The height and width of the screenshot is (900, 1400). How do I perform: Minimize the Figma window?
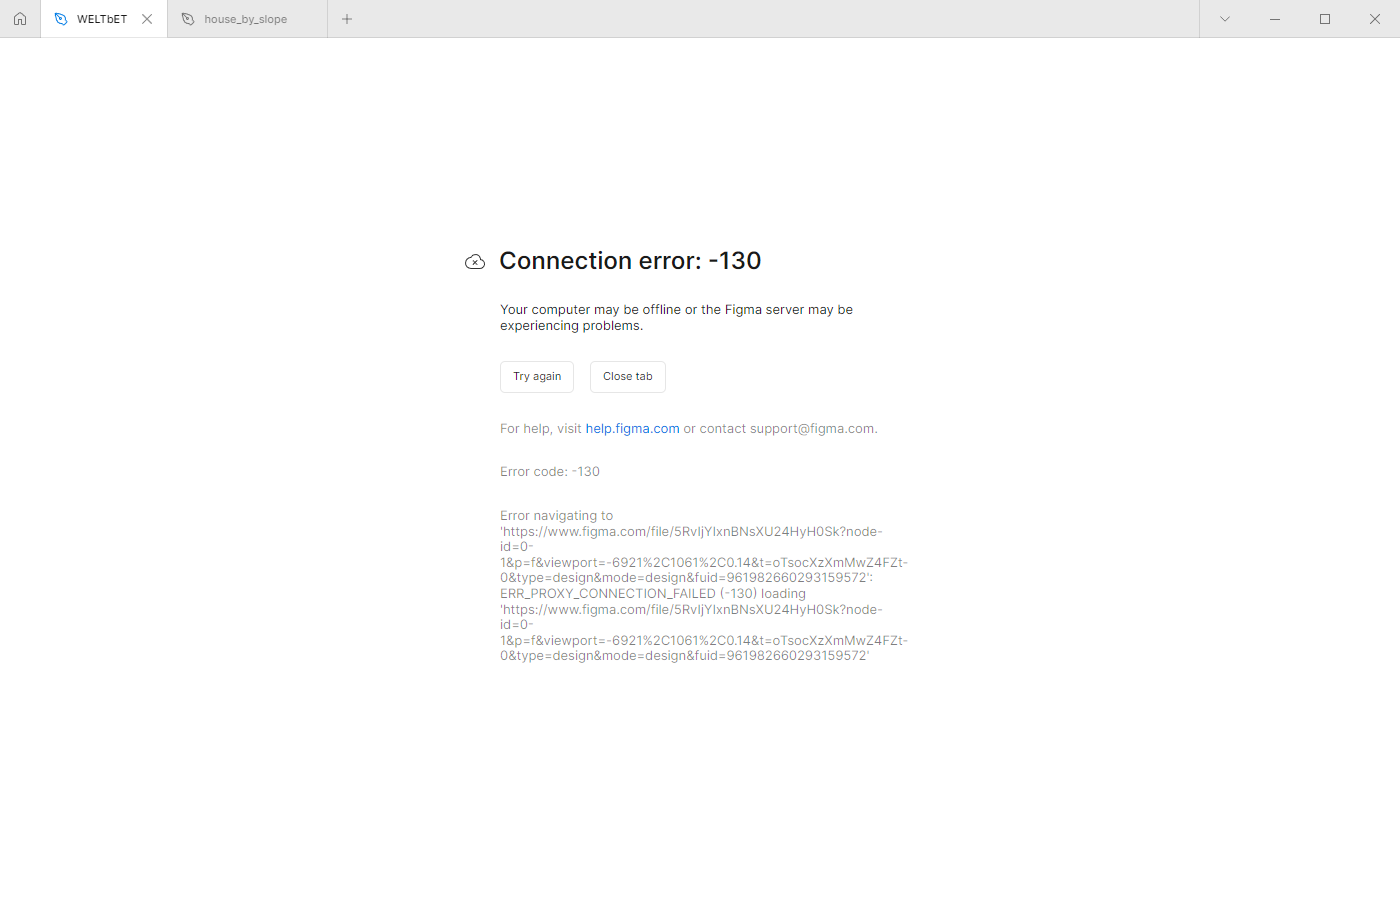click(1275, 19)
